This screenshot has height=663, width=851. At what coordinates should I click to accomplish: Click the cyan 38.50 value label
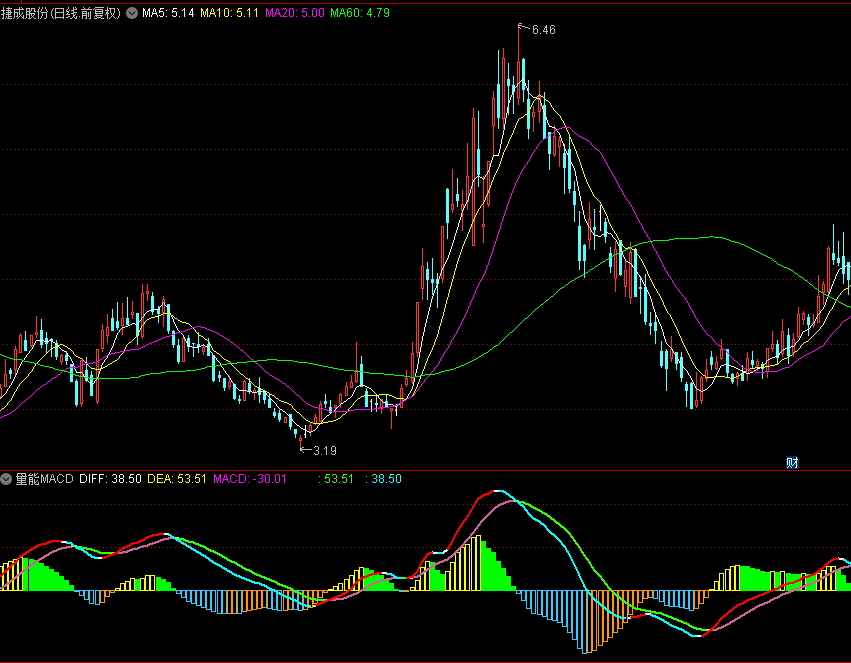click(x=385, y=479)
